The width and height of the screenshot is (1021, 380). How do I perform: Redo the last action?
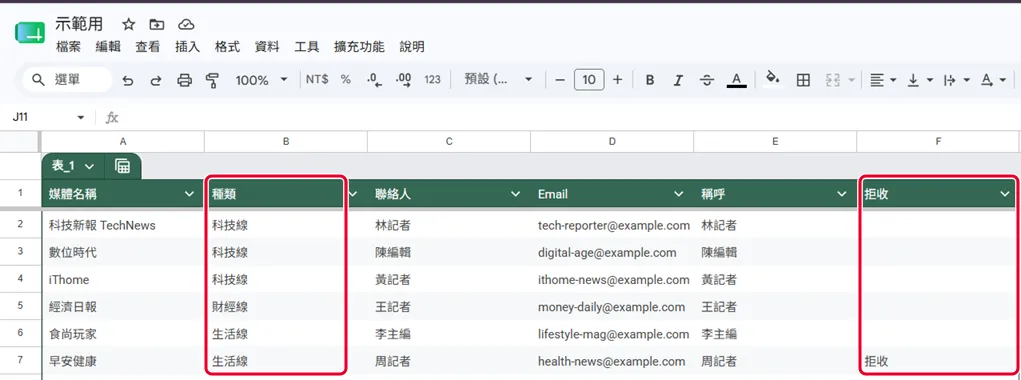click(x=156, y=80)
